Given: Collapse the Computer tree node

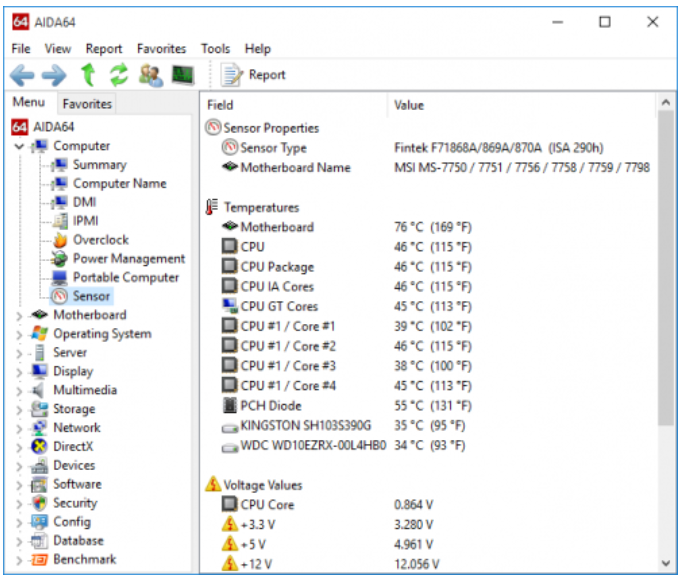Looking at the screenshot, I should click(19, 146).
